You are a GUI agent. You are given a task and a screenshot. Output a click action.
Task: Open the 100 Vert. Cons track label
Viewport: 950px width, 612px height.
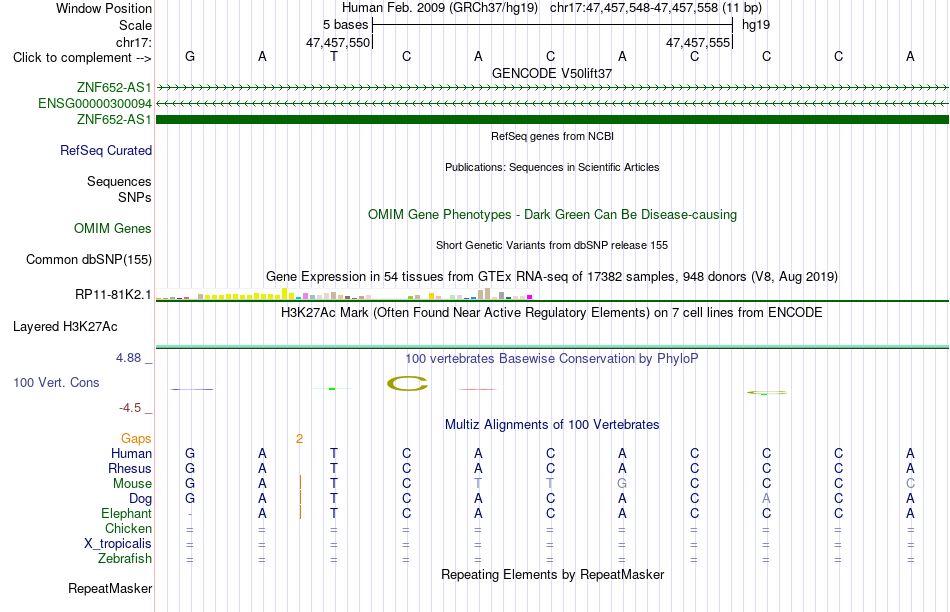56,382
